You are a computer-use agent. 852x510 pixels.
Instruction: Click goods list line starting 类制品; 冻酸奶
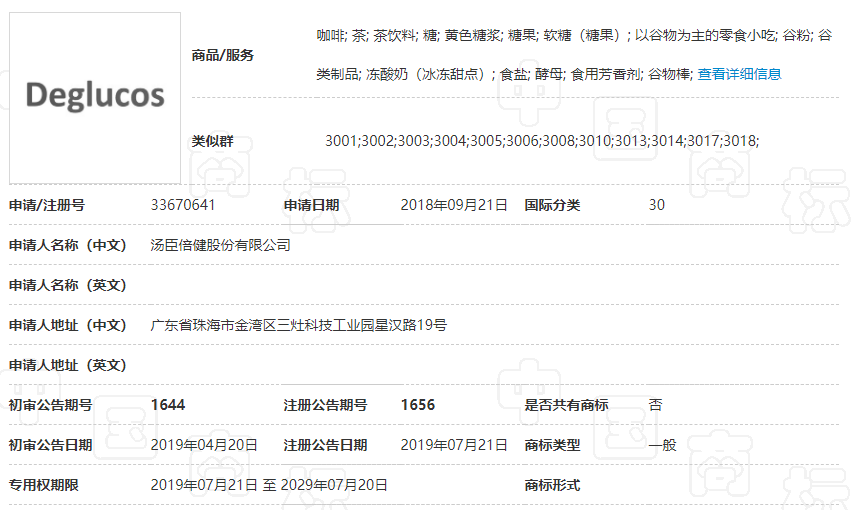click(505, 74)
